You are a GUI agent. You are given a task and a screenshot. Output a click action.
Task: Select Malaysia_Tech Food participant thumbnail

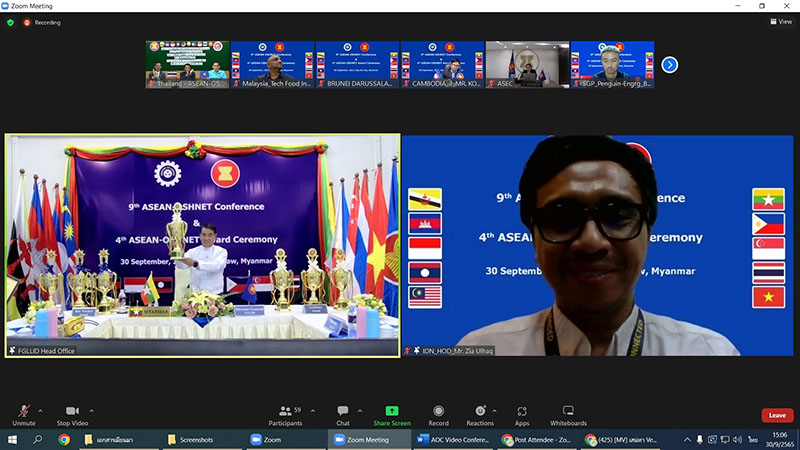(x=272, y=65)
